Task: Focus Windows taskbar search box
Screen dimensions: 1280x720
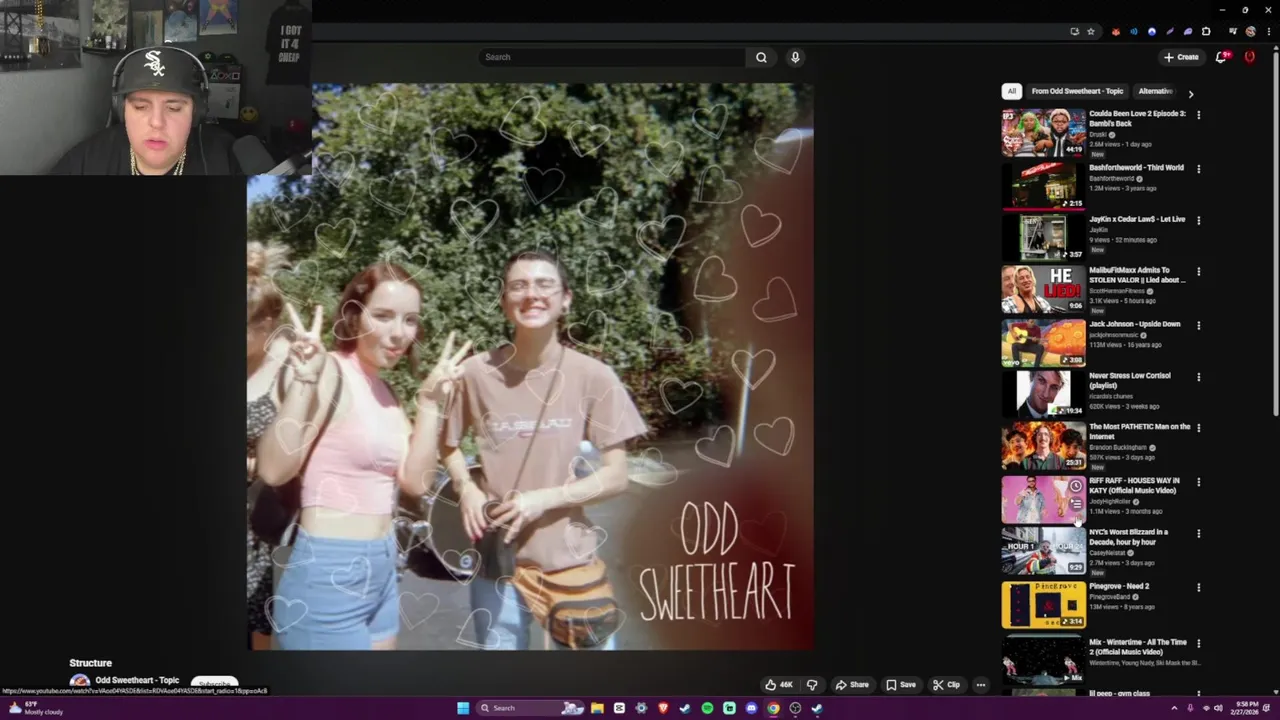Action: [x=530, y=708]
